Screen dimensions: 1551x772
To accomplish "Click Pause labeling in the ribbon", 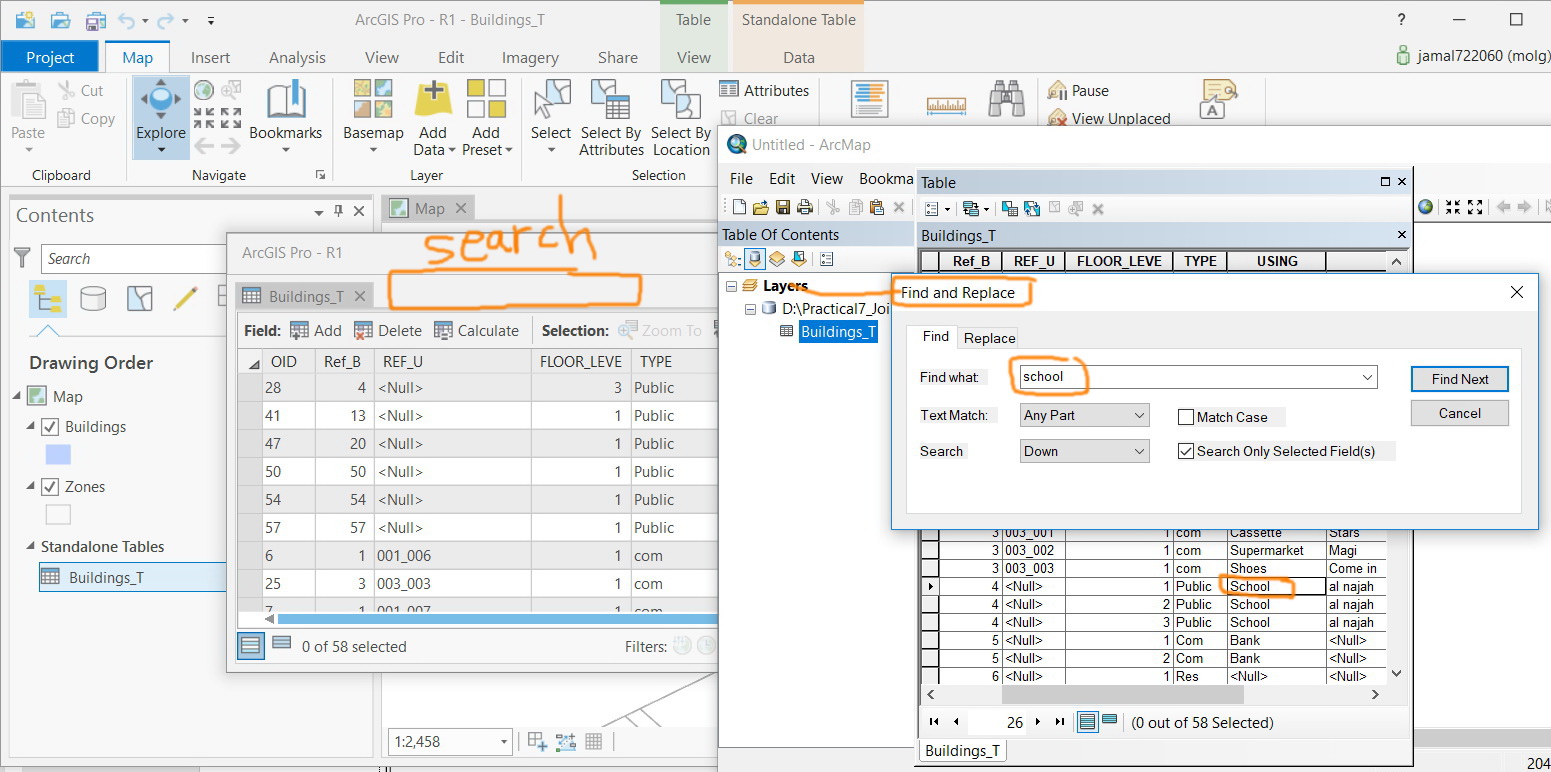I will click(x=1078, y=90).
